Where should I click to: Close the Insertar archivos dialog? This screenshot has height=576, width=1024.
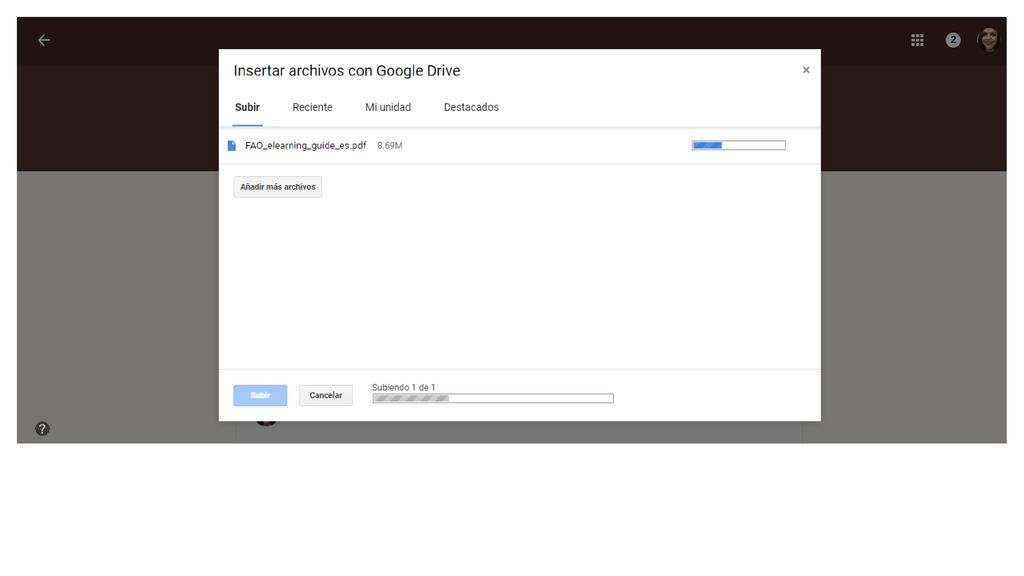806,70
